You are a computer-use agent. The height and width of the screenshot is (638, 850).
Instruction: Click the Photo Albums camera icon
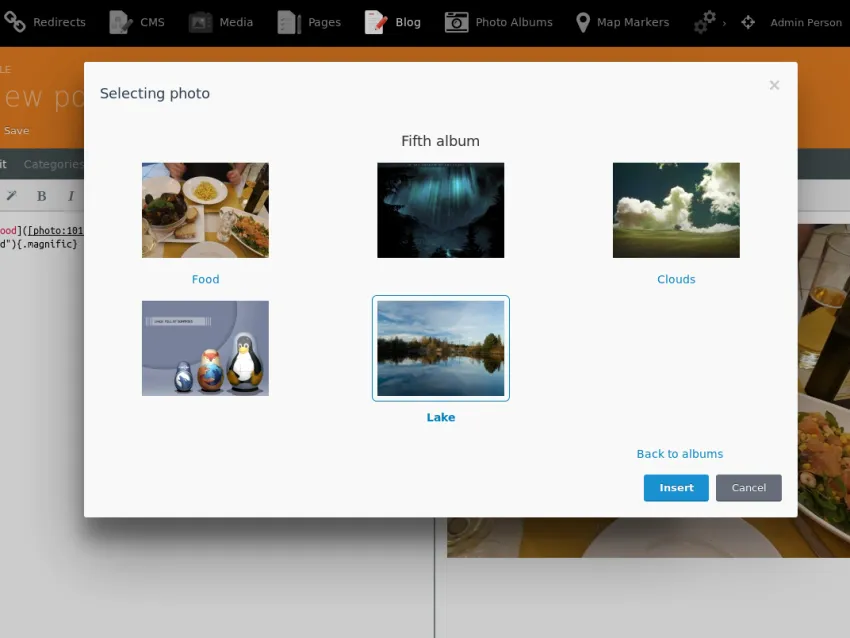pyautogui.click(x=456, y=22)
